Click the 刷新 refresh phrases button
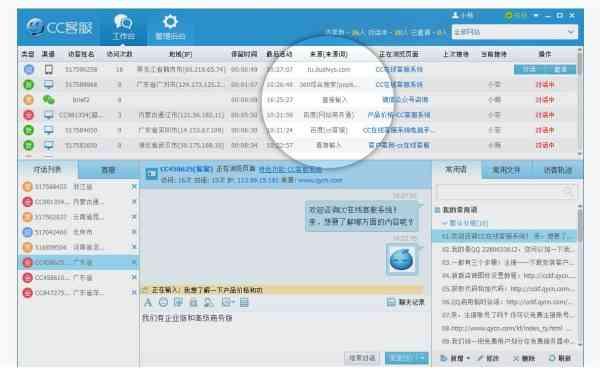Image resolution: width=600 pixels, height=373 pixels. (560, 358)
